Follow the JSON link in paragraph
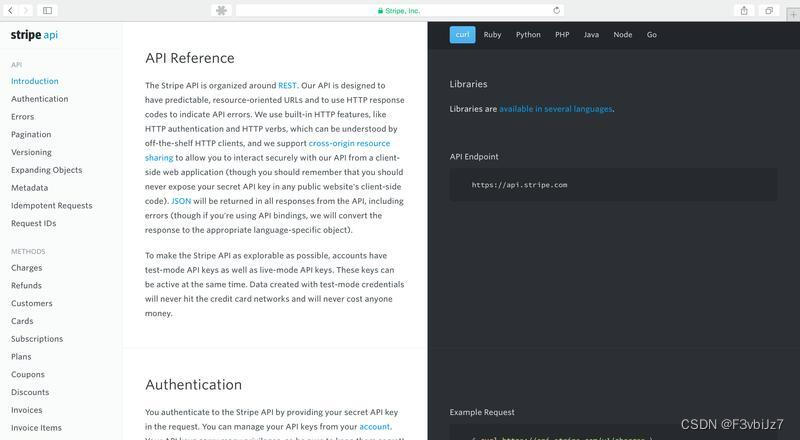Image resolution: width=800 pixels, height=440 pixels. pos(181,201)
